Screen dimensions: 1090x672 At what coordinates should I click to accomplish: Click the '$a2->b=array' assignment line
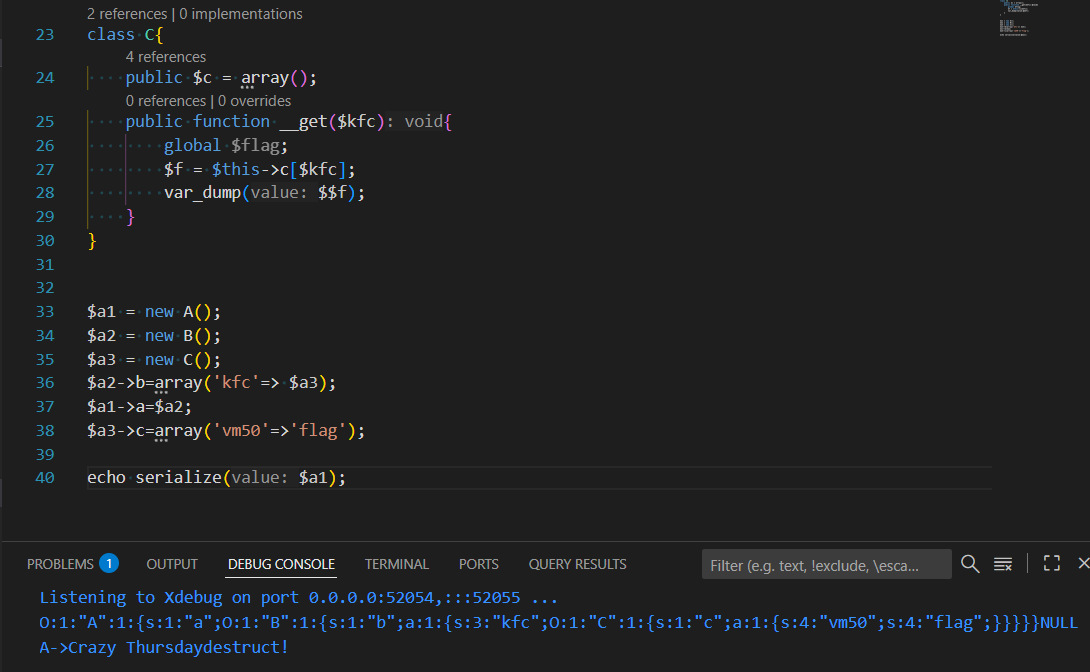tap(211, 383)
